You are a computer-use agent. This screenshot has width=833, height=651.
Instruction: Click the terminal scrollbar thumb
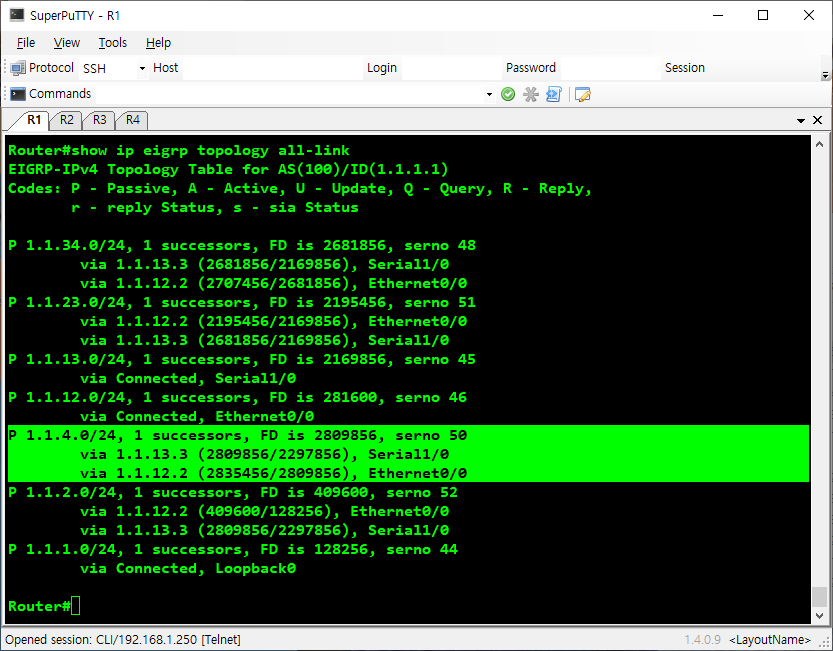[819, 596]
